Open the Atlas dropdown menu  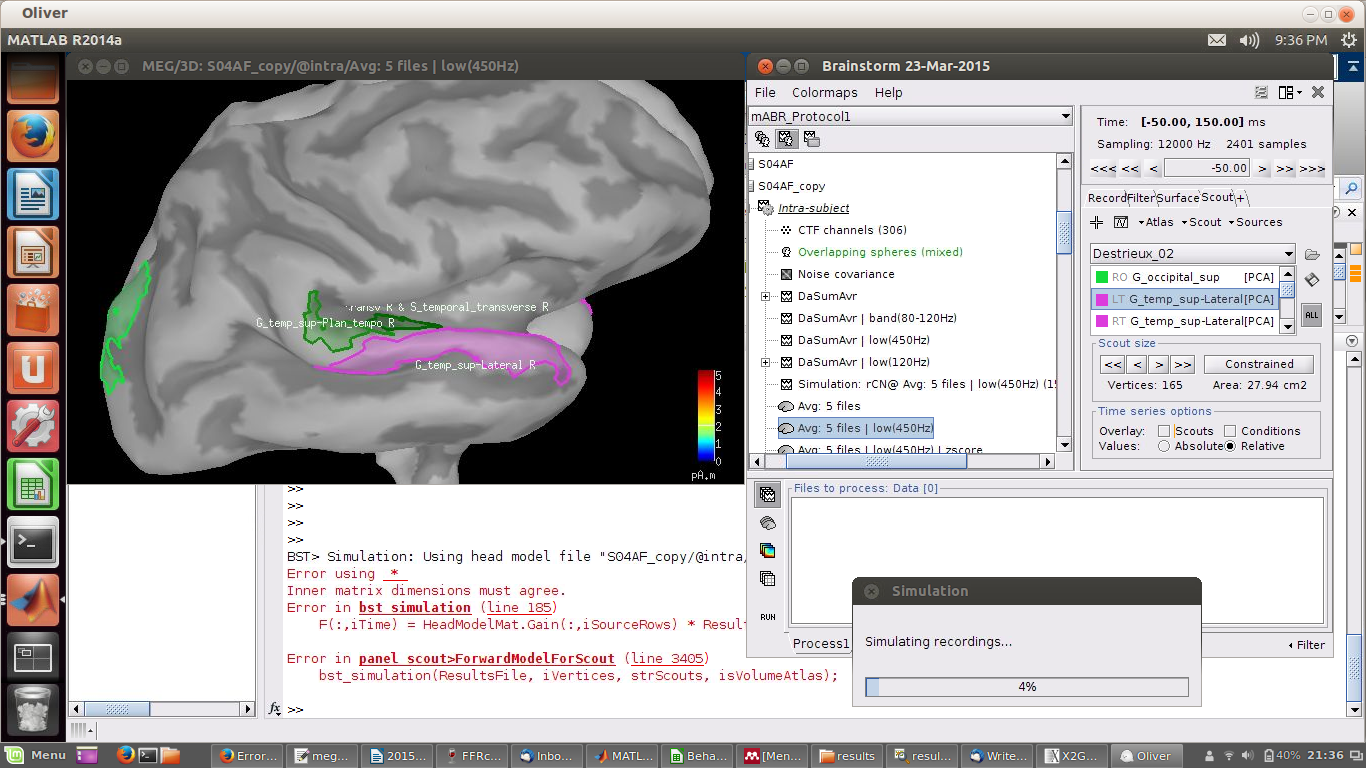click(1157, 222)
